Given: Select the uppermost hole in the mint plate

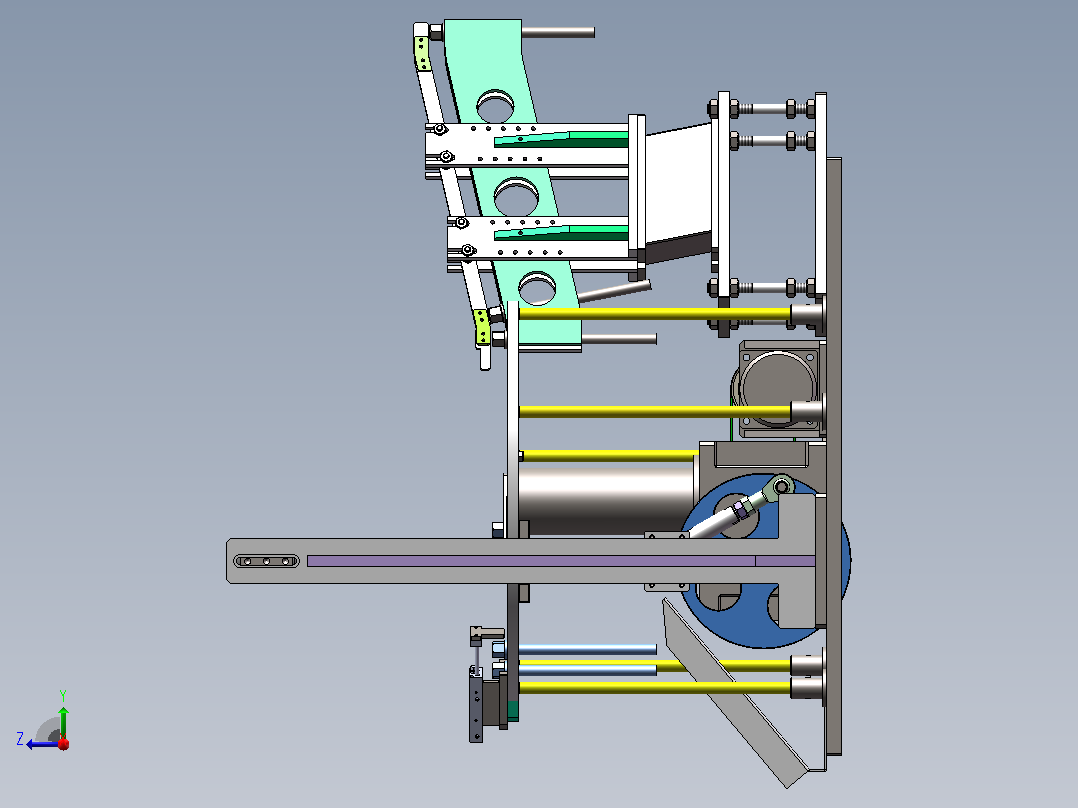Looking at the screenshot, I should point(495,105).
